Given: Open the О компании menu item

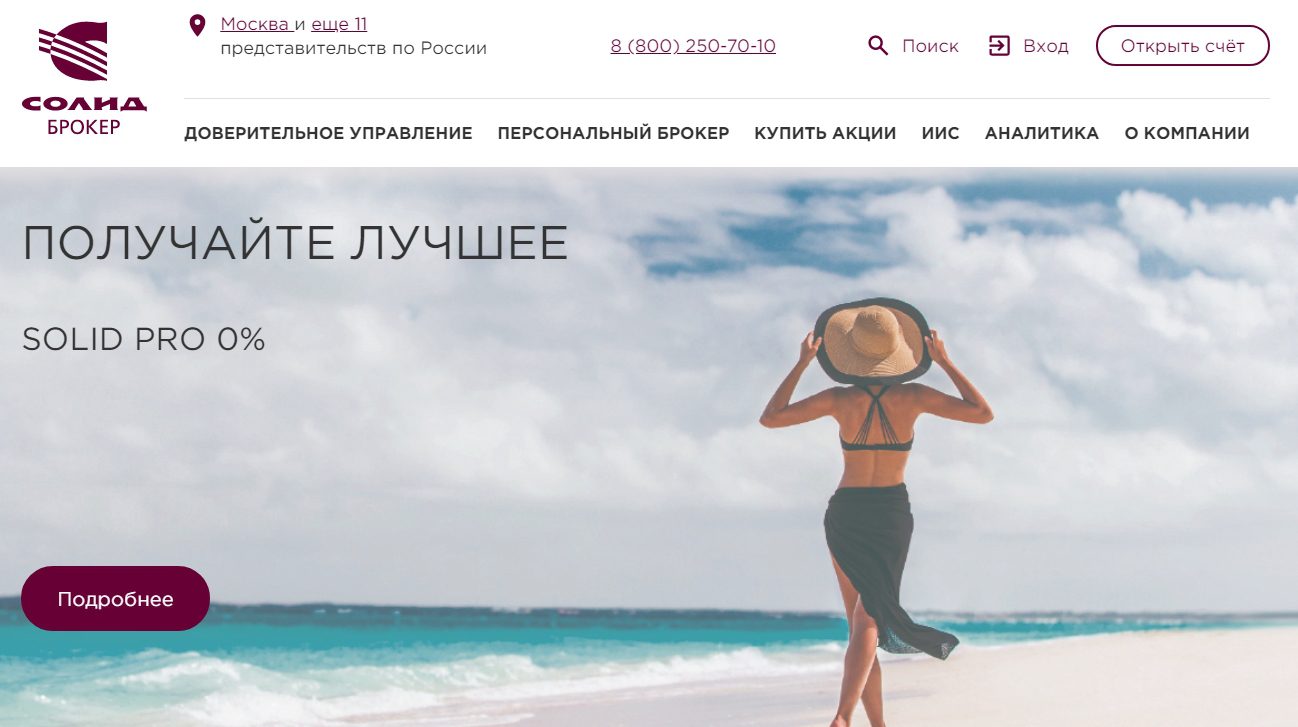Looking at the screenshot, I should click(1187, 133).
